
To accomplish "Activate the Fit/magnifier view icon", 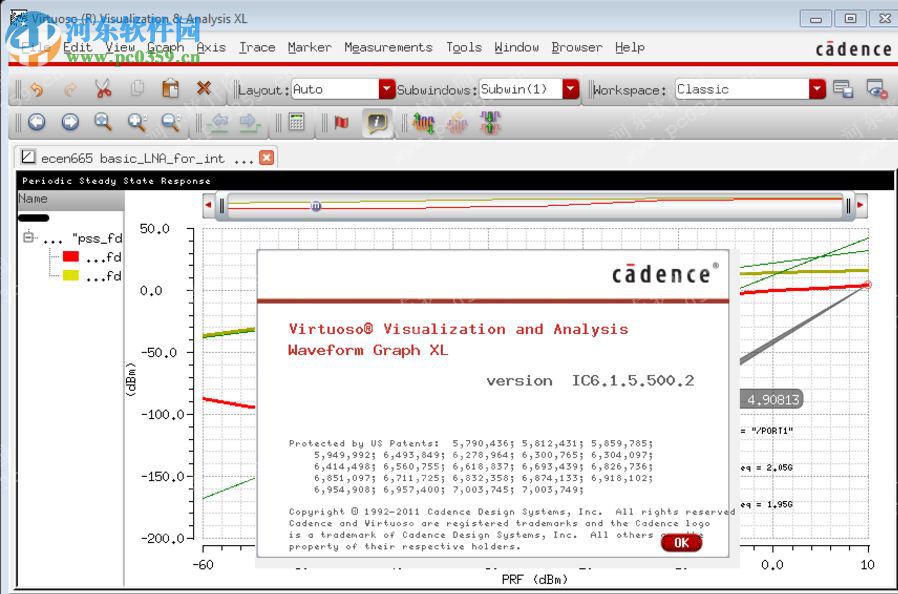I will [x=103, y=123].
